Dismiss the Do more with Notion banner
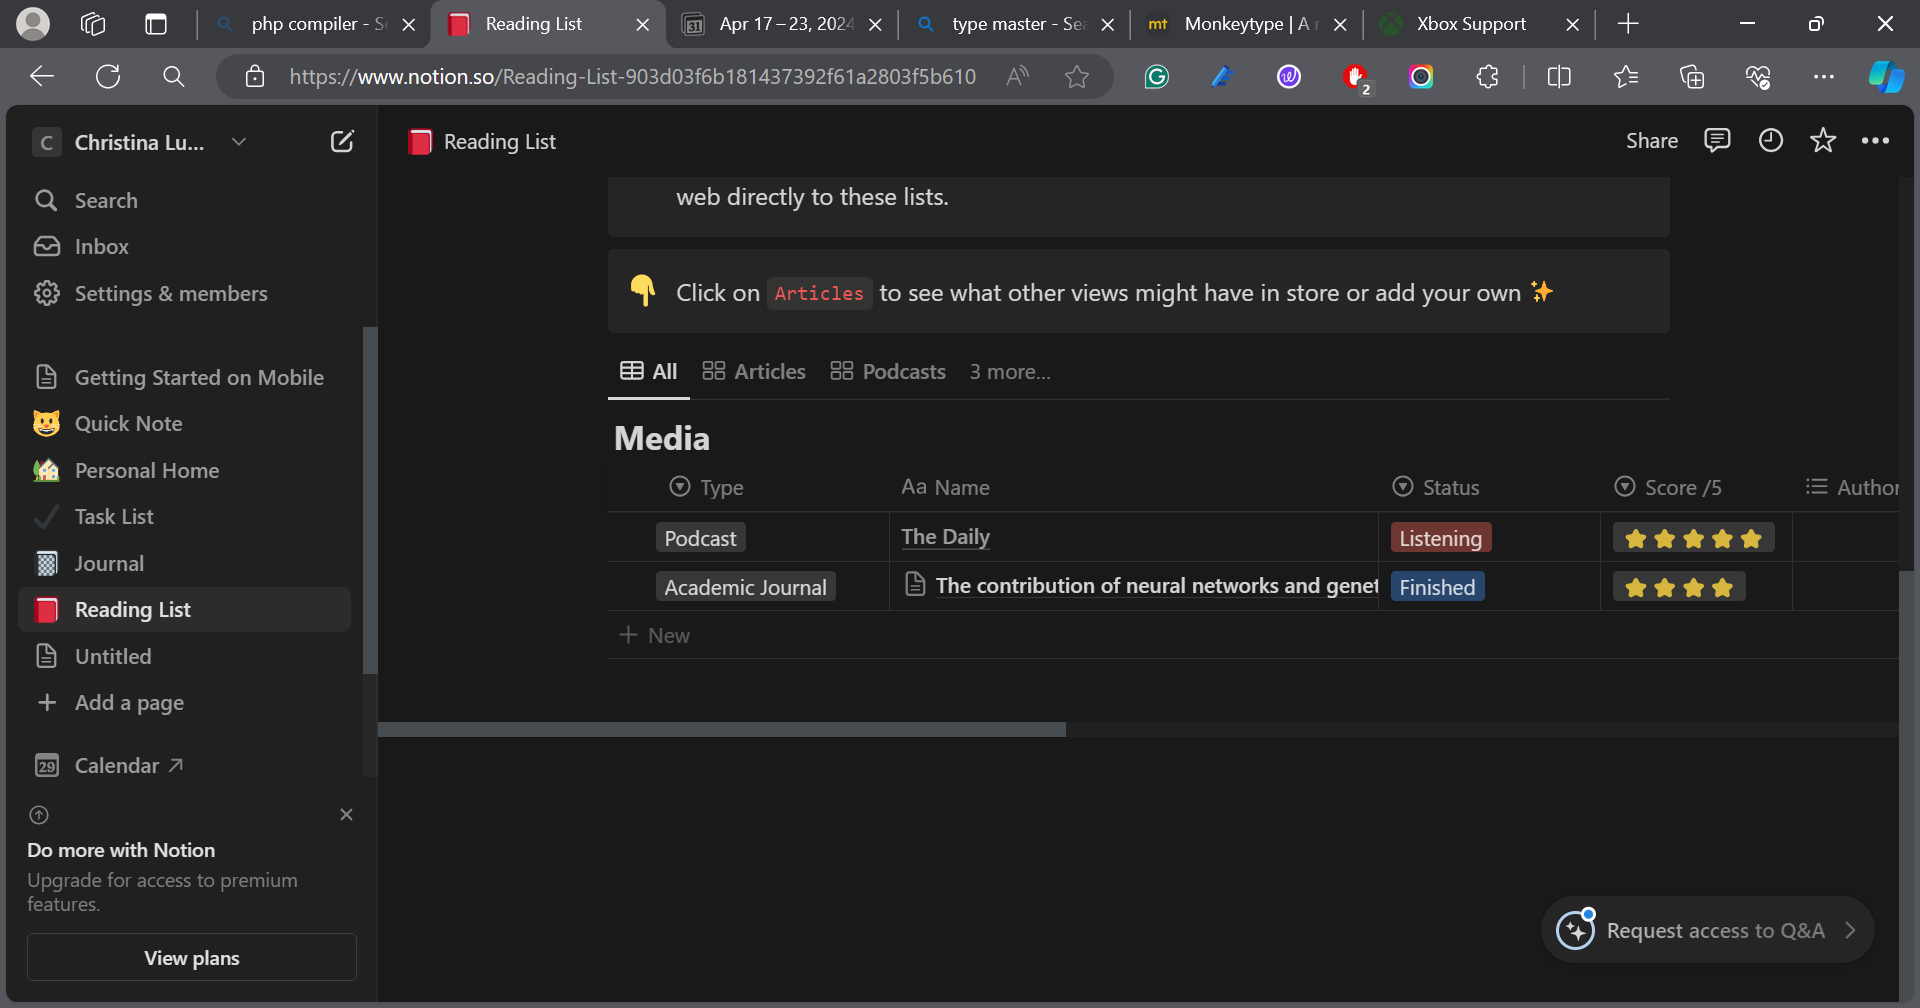This screenshot has height=1008, width=1920. click(346, 815)
